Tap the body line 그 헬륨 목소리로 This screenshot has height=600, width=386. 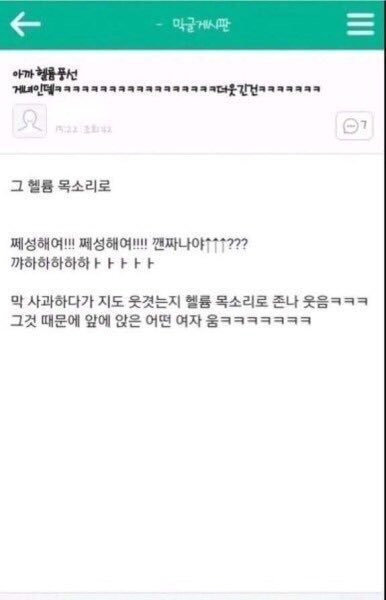[x=60, y=186]
